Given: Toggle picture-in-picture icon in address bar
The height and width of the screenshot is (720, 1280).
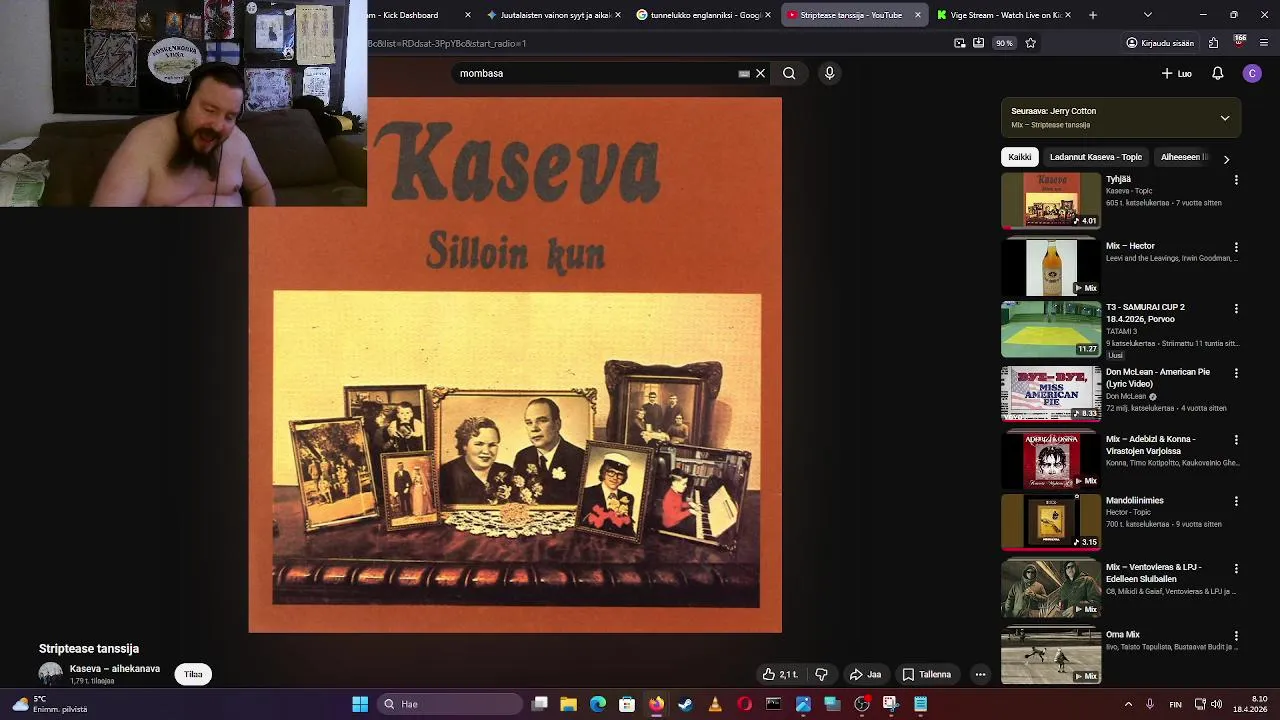Looking at the screenshot, I should (x=960, y=43).
